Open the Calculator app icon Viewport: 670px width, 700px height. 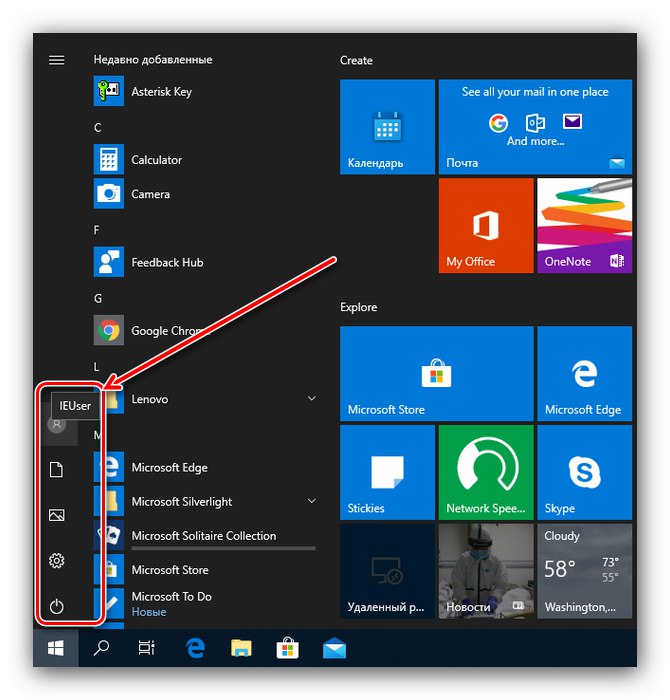tap(108, 159)
